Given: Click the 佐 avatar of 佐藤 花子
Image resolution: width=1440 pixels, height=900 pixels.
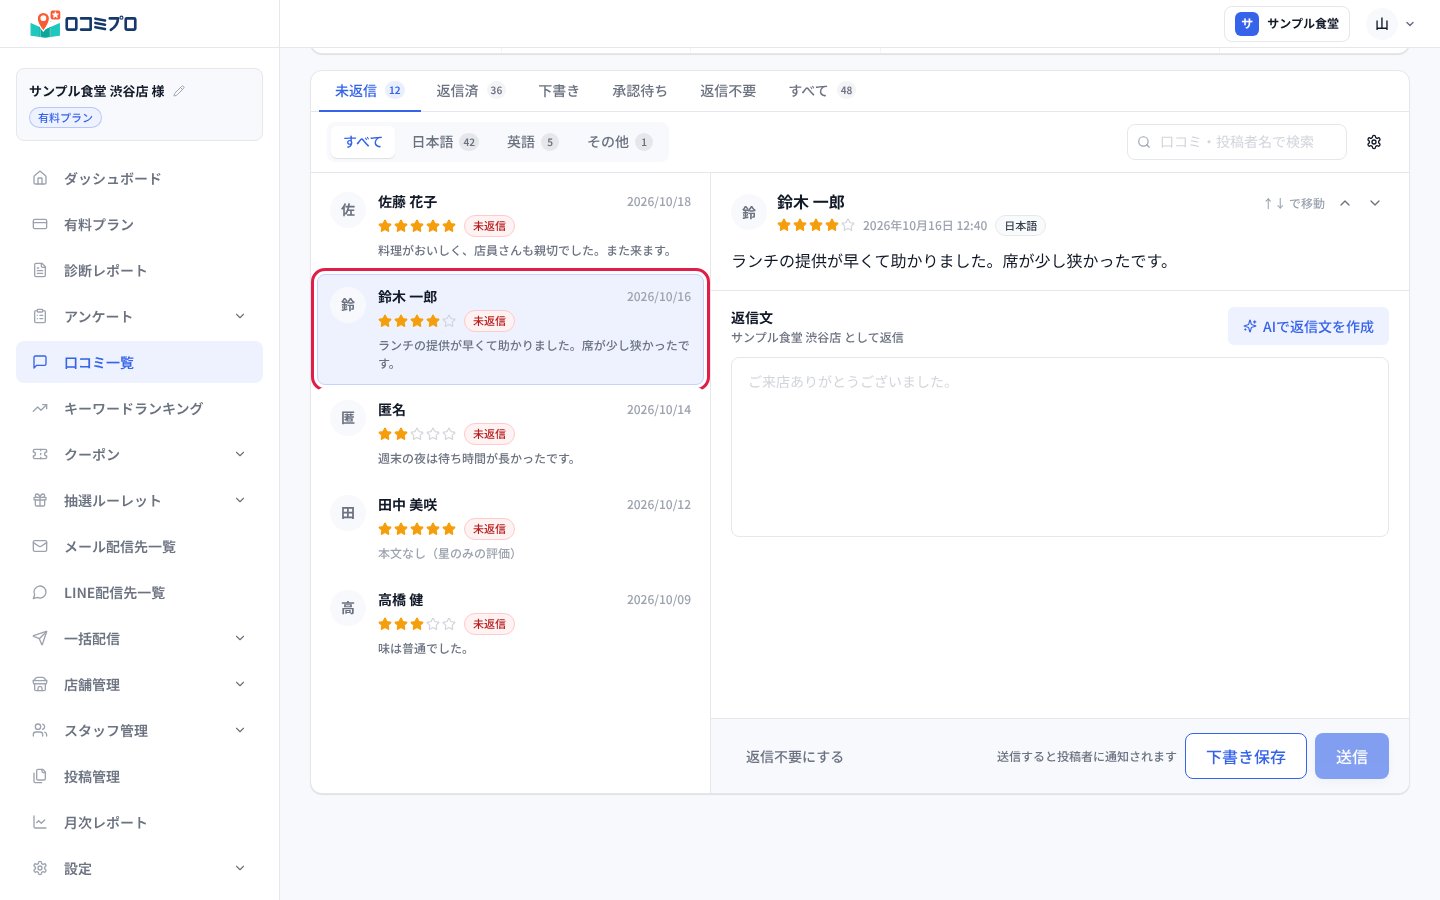Looking at the screenshot, I should coord(348,210).
